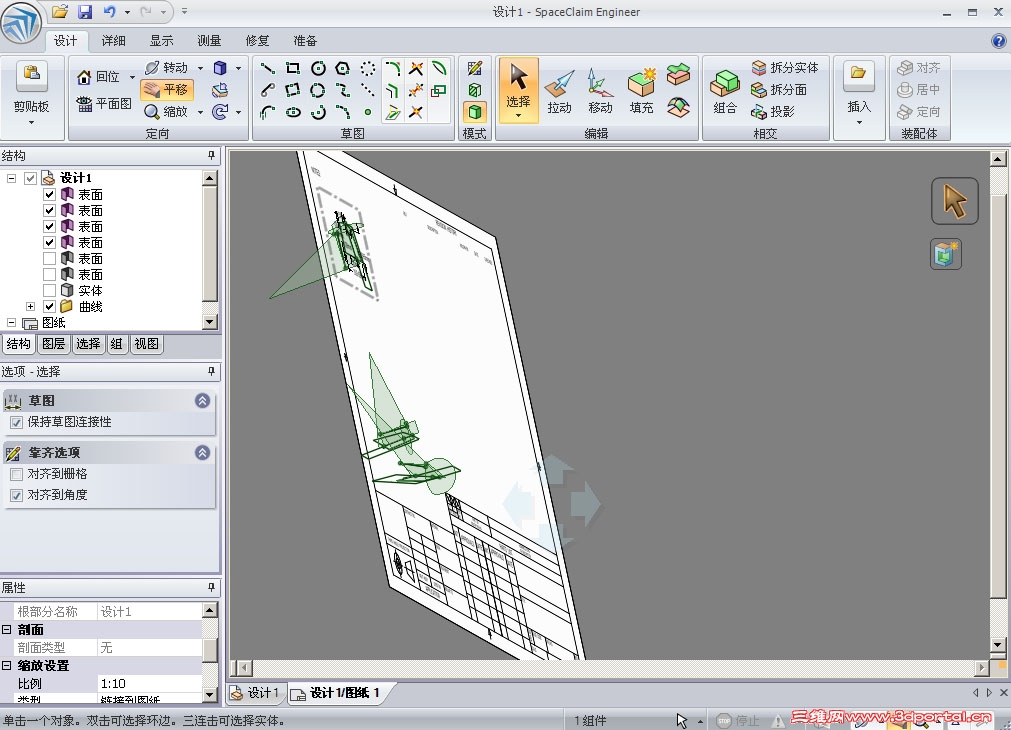Viewport: 1011px width, 730px height.
Task: Click the viewport horizontal scrollbar left arrow
Action: (x=242, y=668)
